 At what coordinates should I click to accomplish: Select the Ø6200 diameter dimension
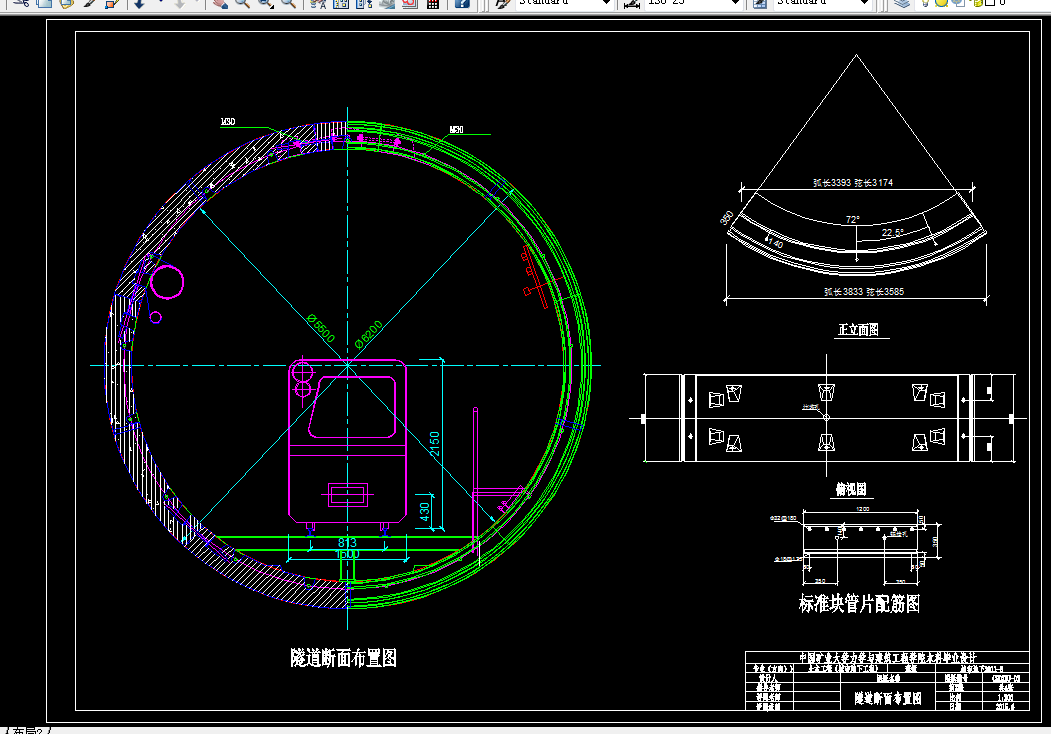coord(369,334)
